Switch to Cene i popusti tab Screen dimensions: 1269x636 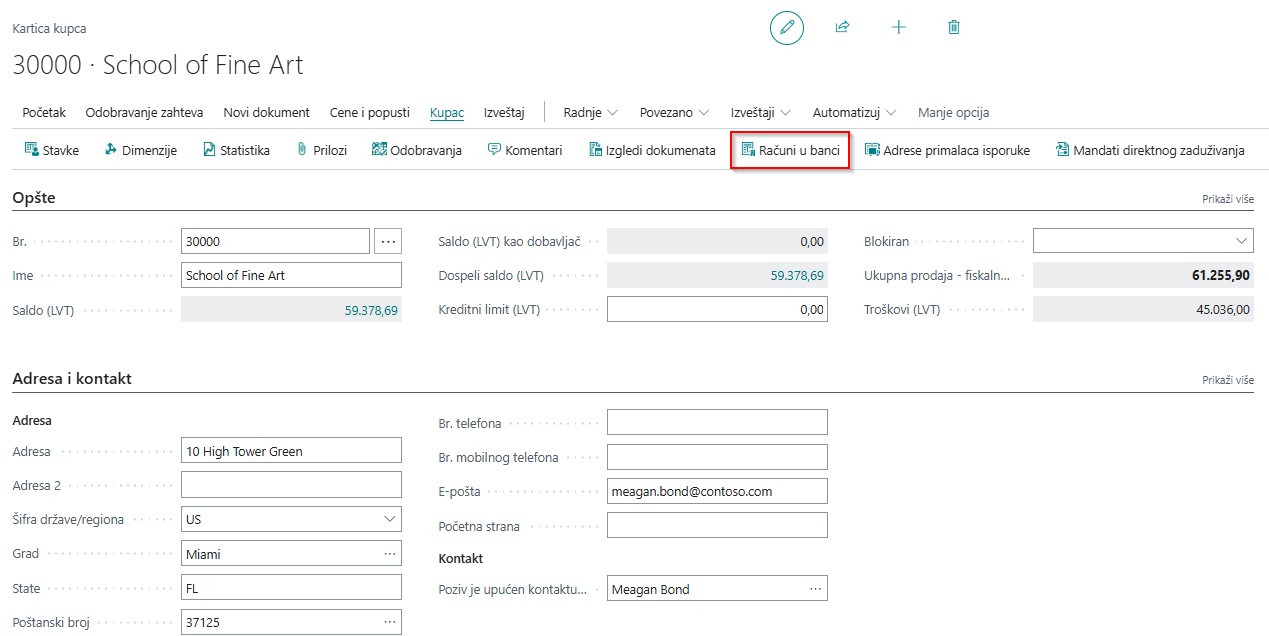(x=370, y=113)
